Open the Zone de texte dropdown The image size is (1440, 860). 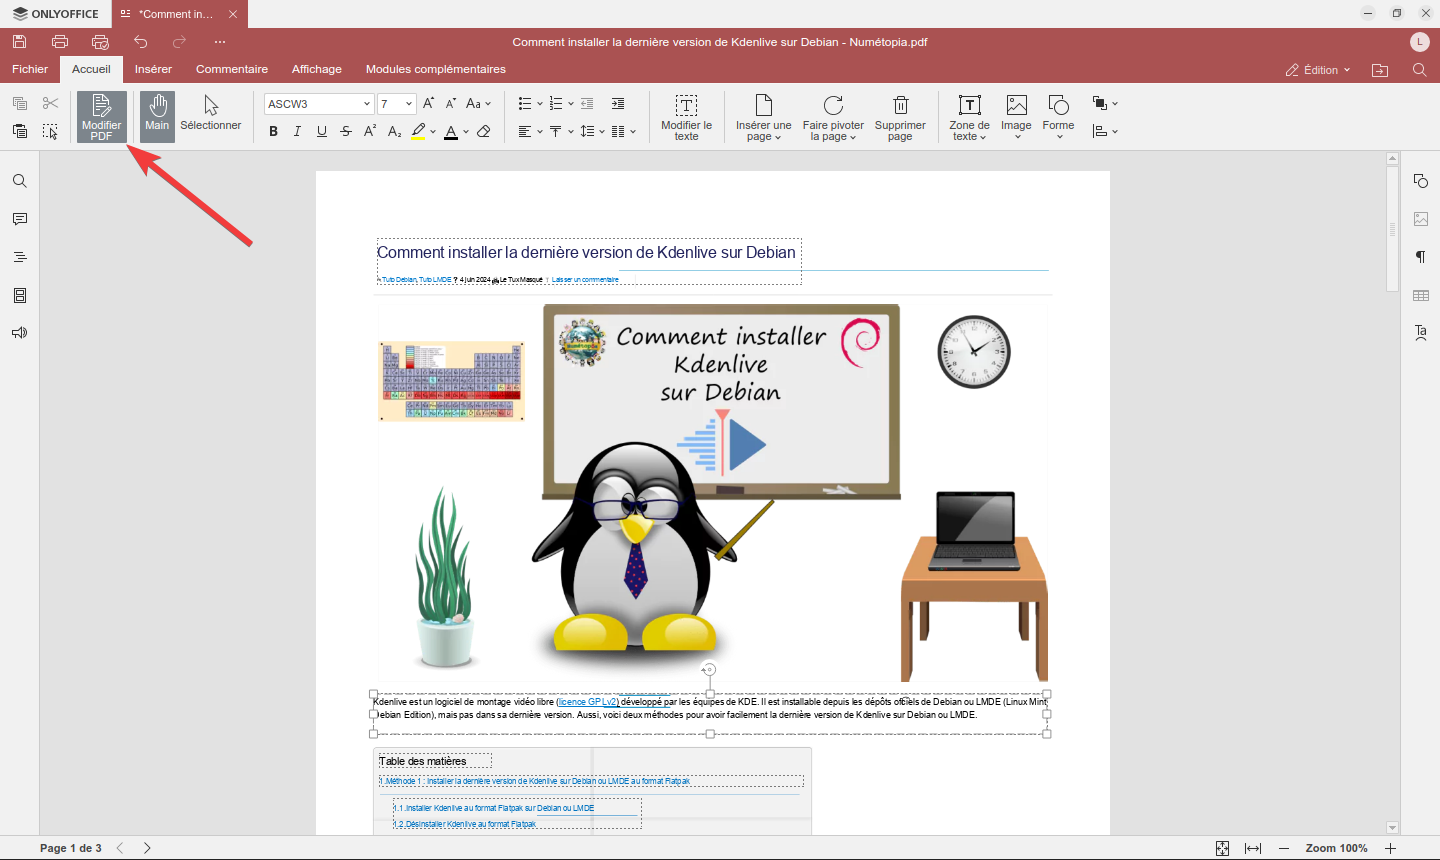click(969, 117)
